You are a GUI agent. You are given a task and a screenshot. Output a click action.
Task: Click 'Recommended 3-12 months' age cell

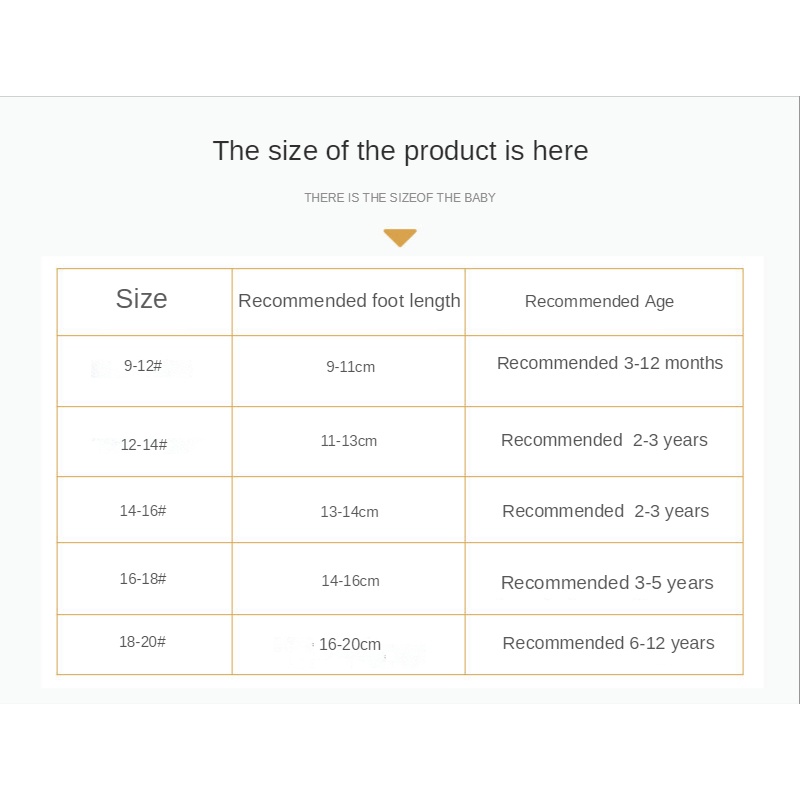(x=610, y=363)
